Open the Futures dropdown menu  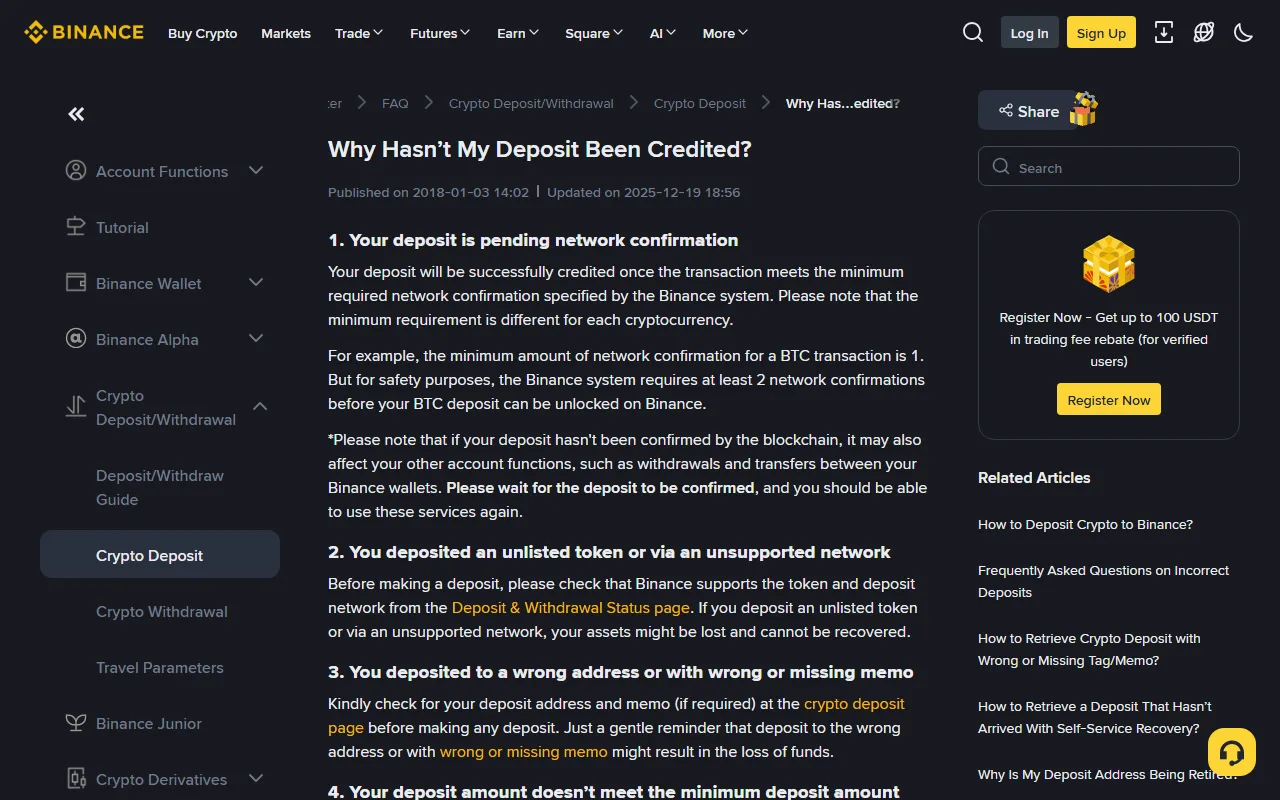click(440, 33)
